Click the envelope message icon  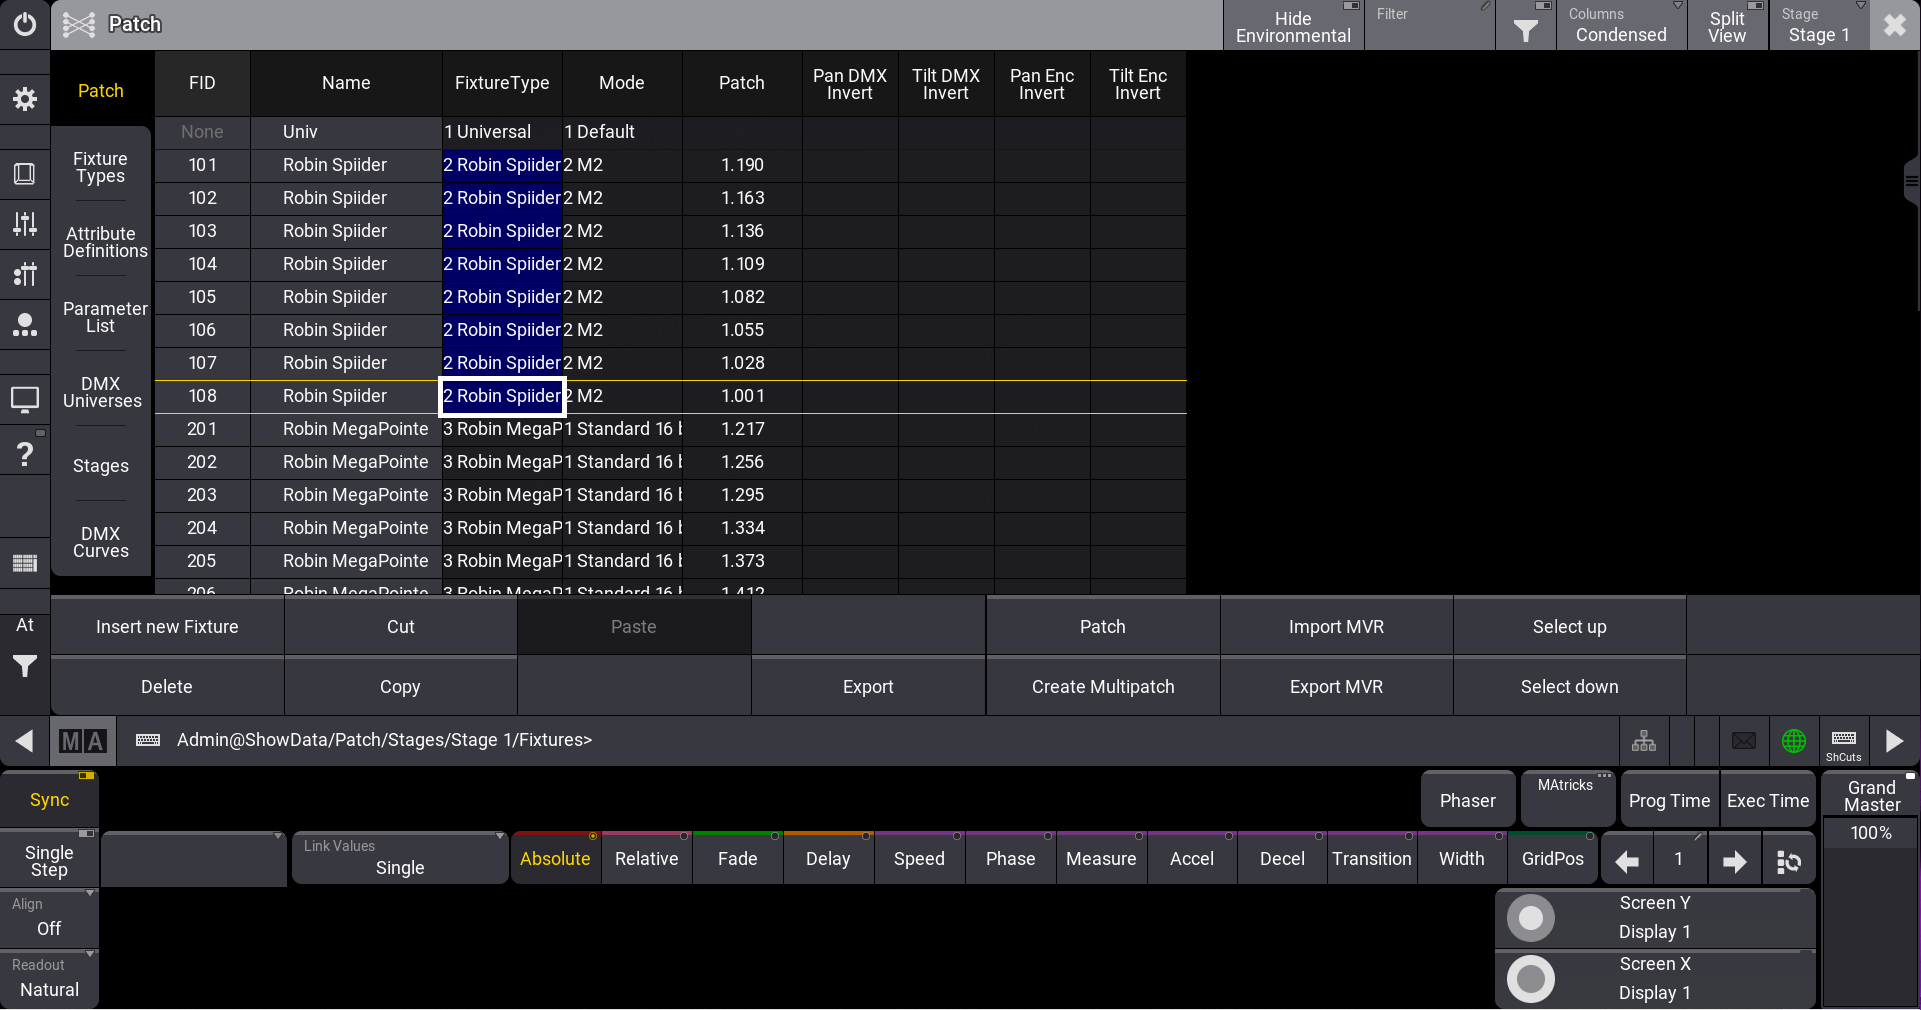tap(1744, 741)
